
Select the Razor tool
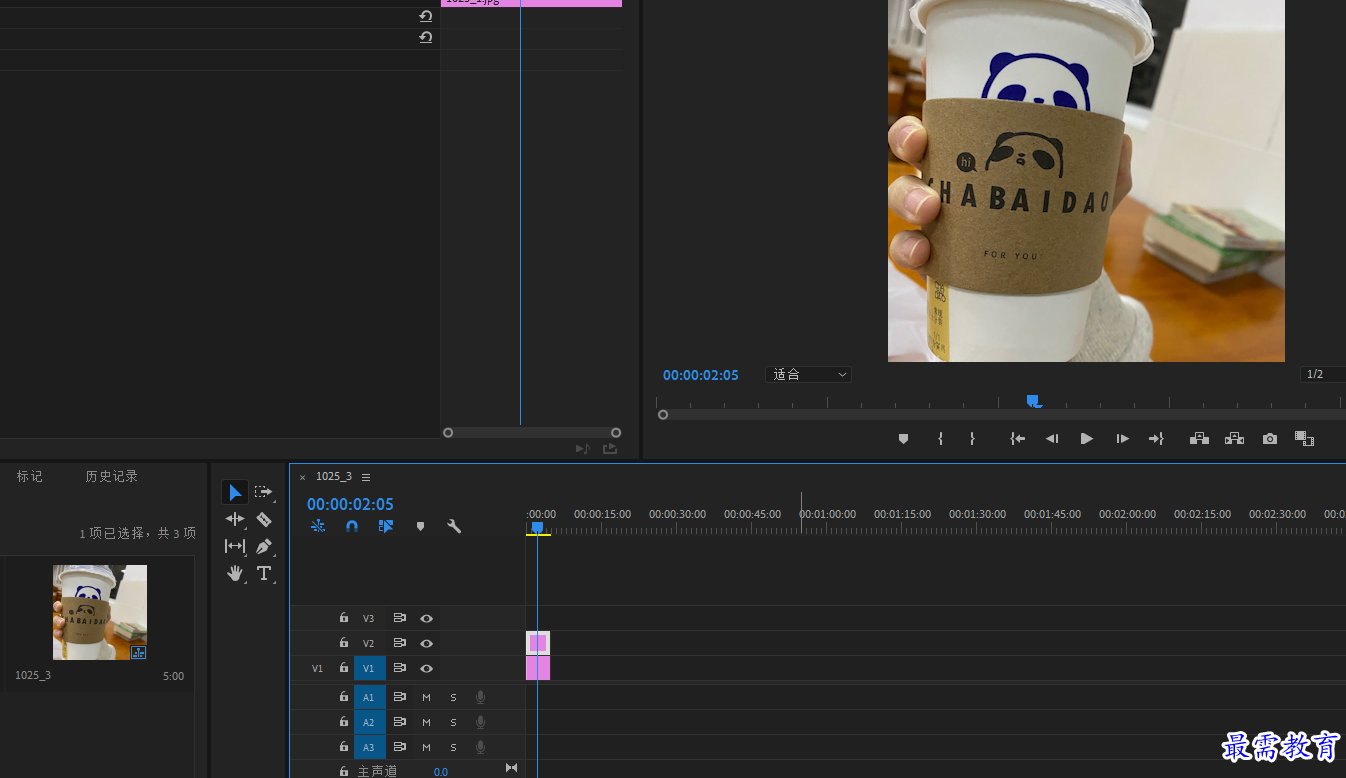click(263, 519)
